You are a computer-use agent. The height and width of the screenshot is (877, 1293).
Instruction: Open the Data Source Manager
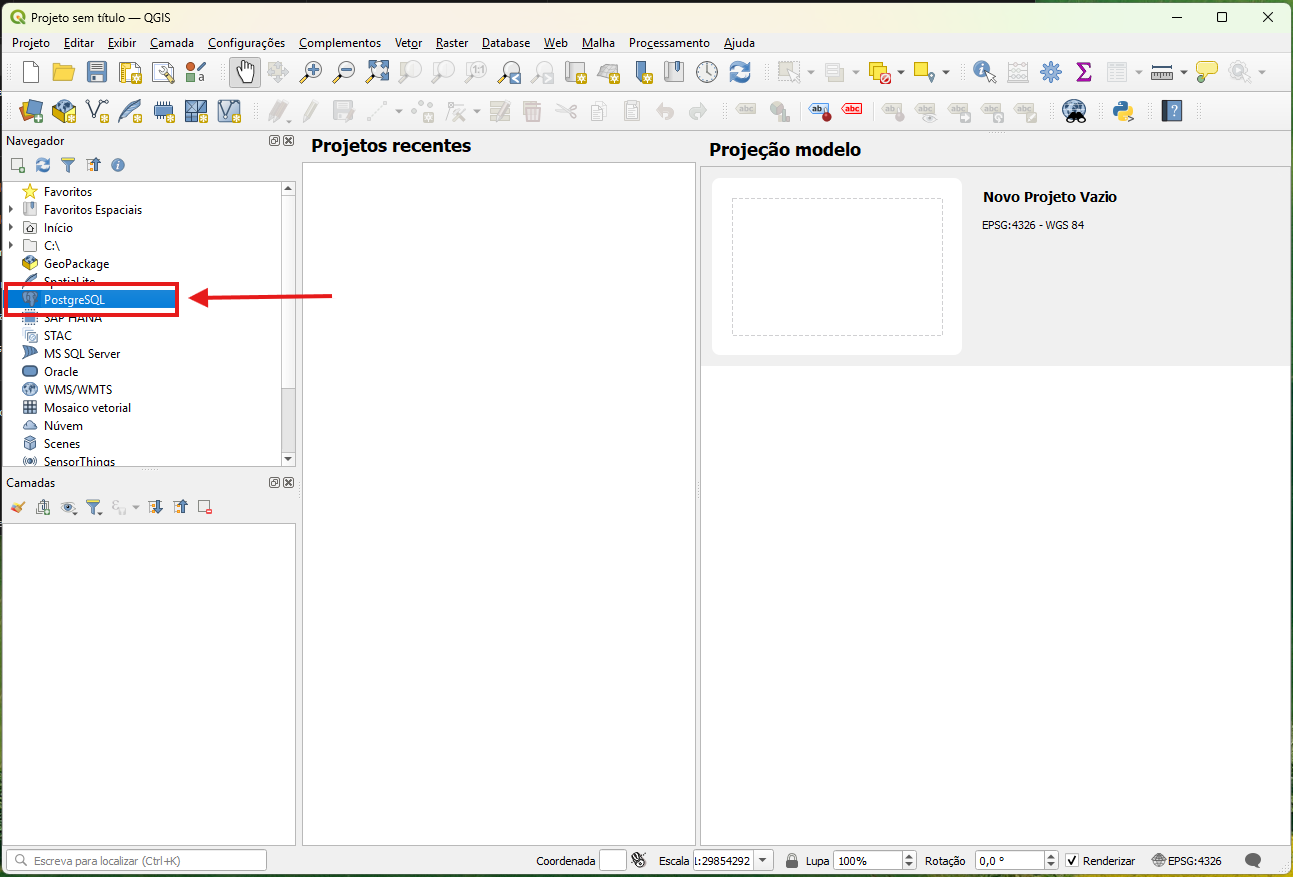click(x=31, y=110)
